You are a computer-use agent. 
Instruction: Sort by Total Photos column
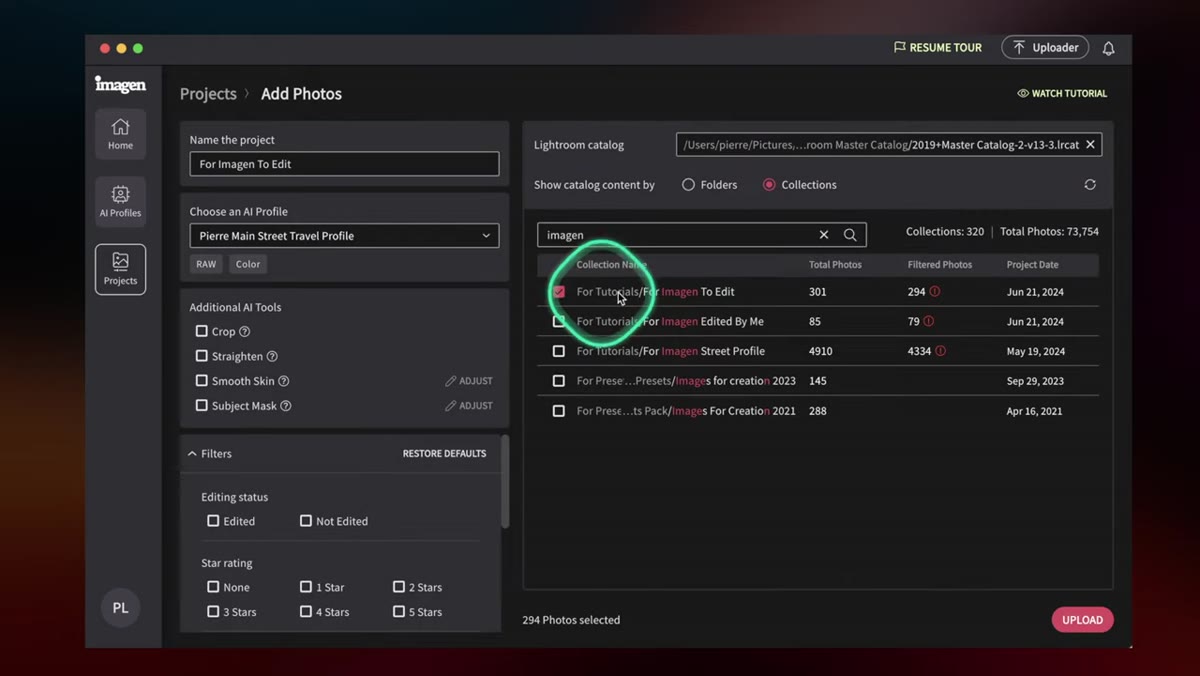click(x=835, y=265)
